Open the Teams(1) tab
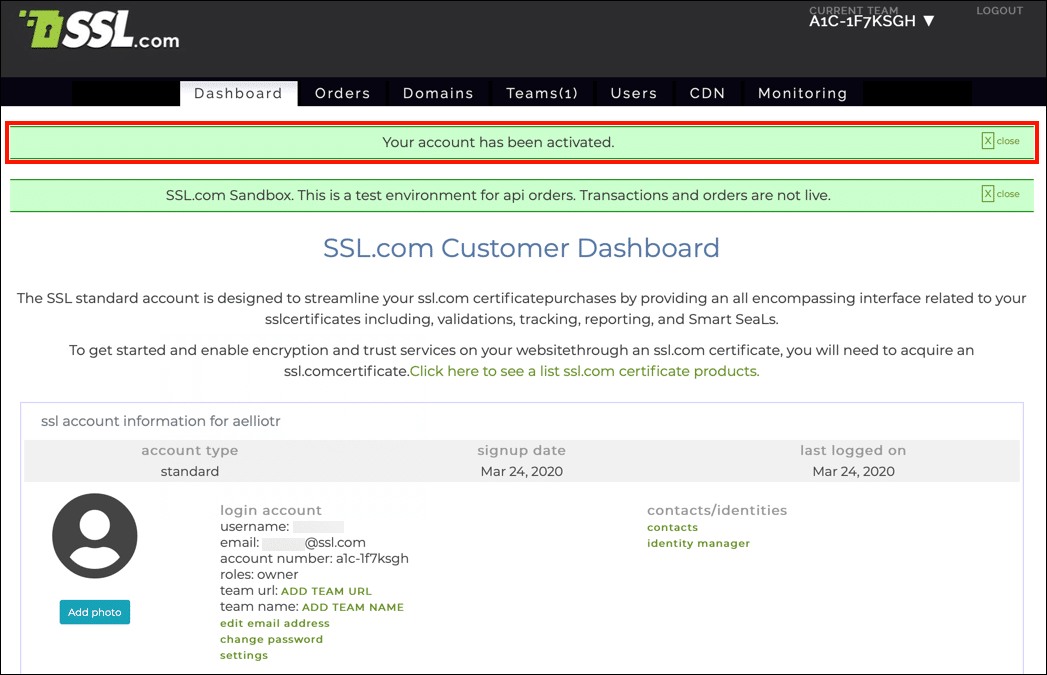This screenshot has width=1047, height=675. click(x=542, y=93)
